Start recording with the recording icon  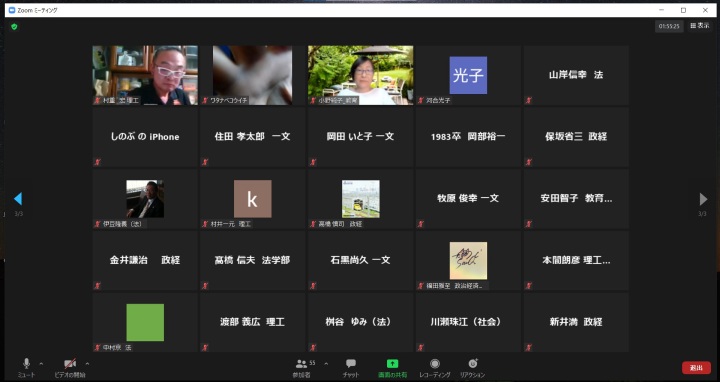[x=435, y=364]
